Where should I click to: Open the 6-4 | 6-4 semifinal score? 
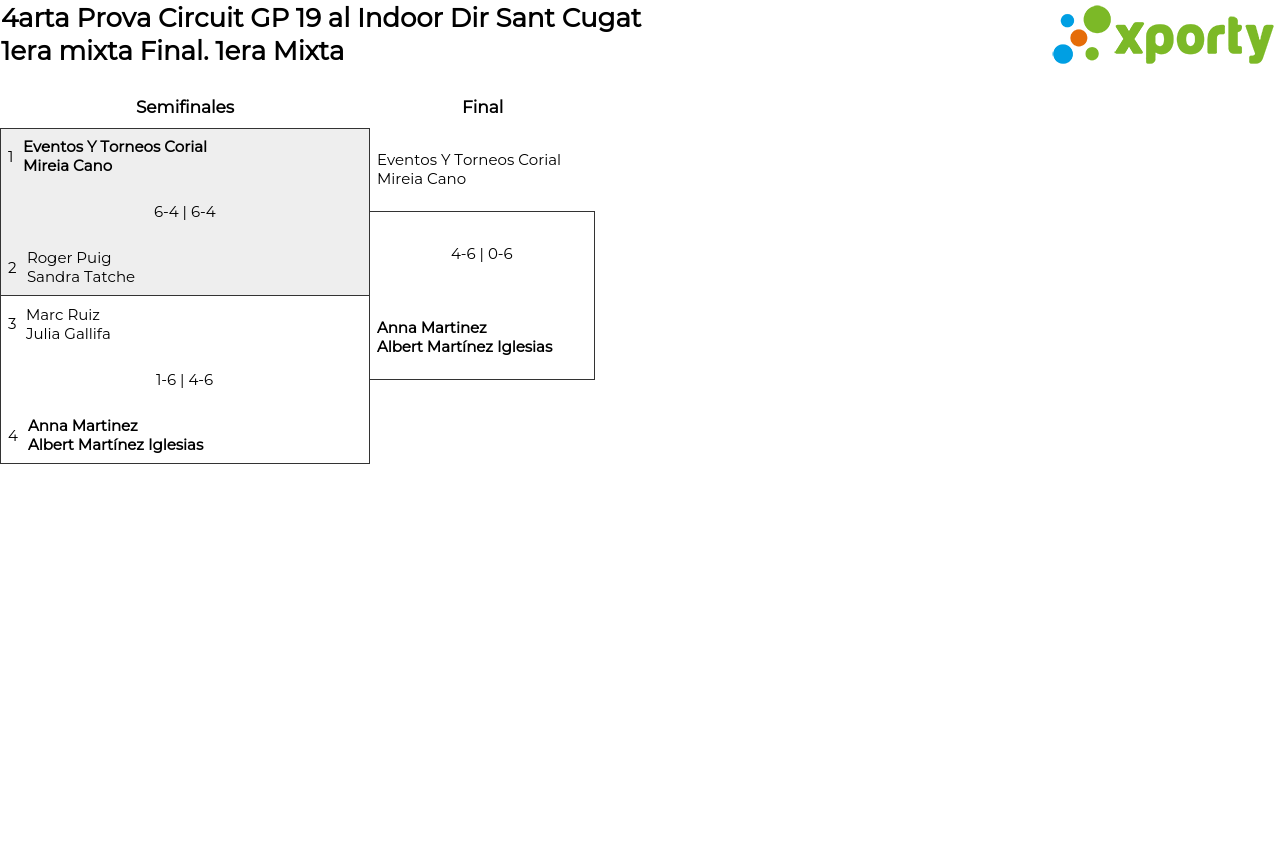[x=185, y=212]
